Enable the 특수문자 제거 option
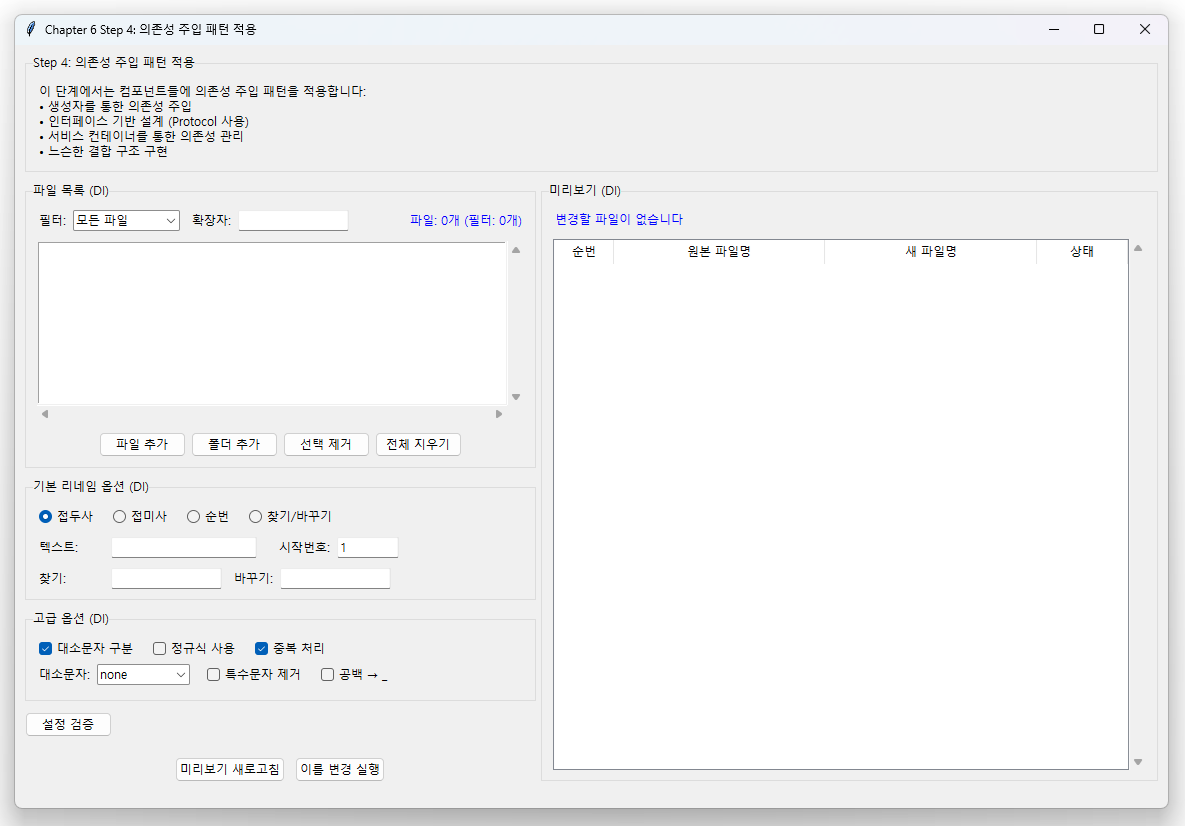This screenshot has height=826, width=1185. (x=211, y=674)
